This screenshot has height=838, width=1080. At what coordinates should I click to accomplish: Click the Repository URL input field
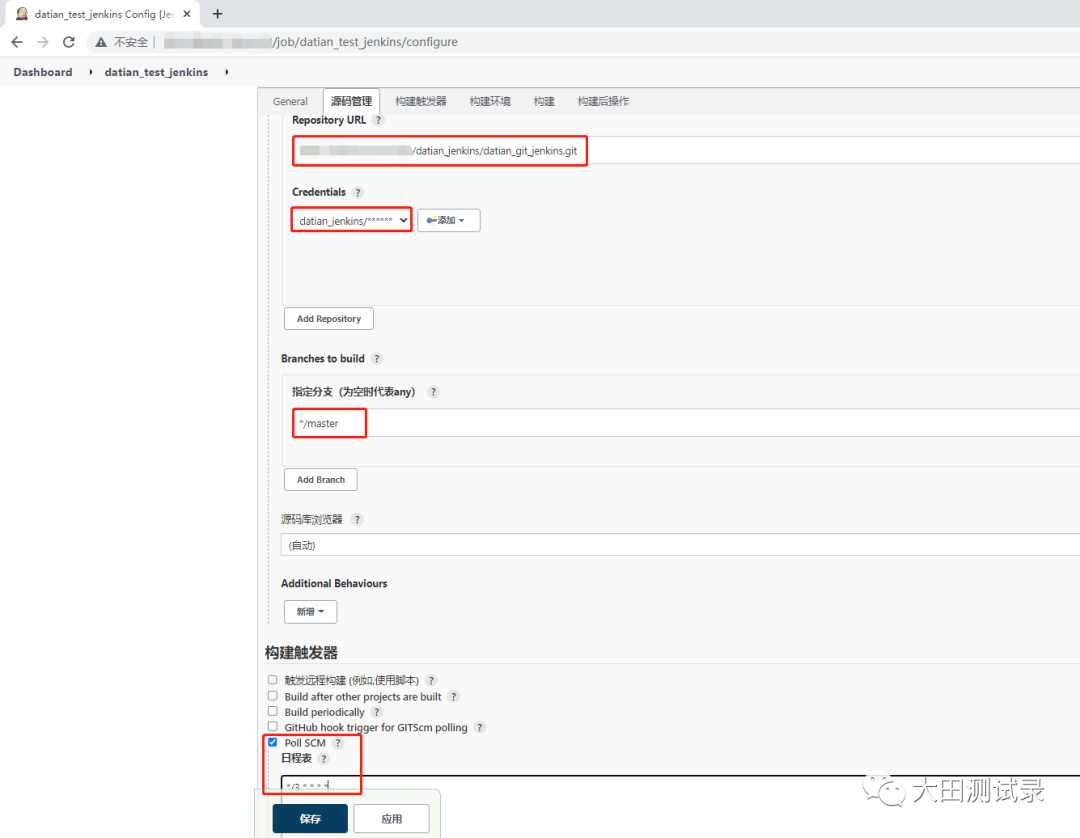(686, 150)
